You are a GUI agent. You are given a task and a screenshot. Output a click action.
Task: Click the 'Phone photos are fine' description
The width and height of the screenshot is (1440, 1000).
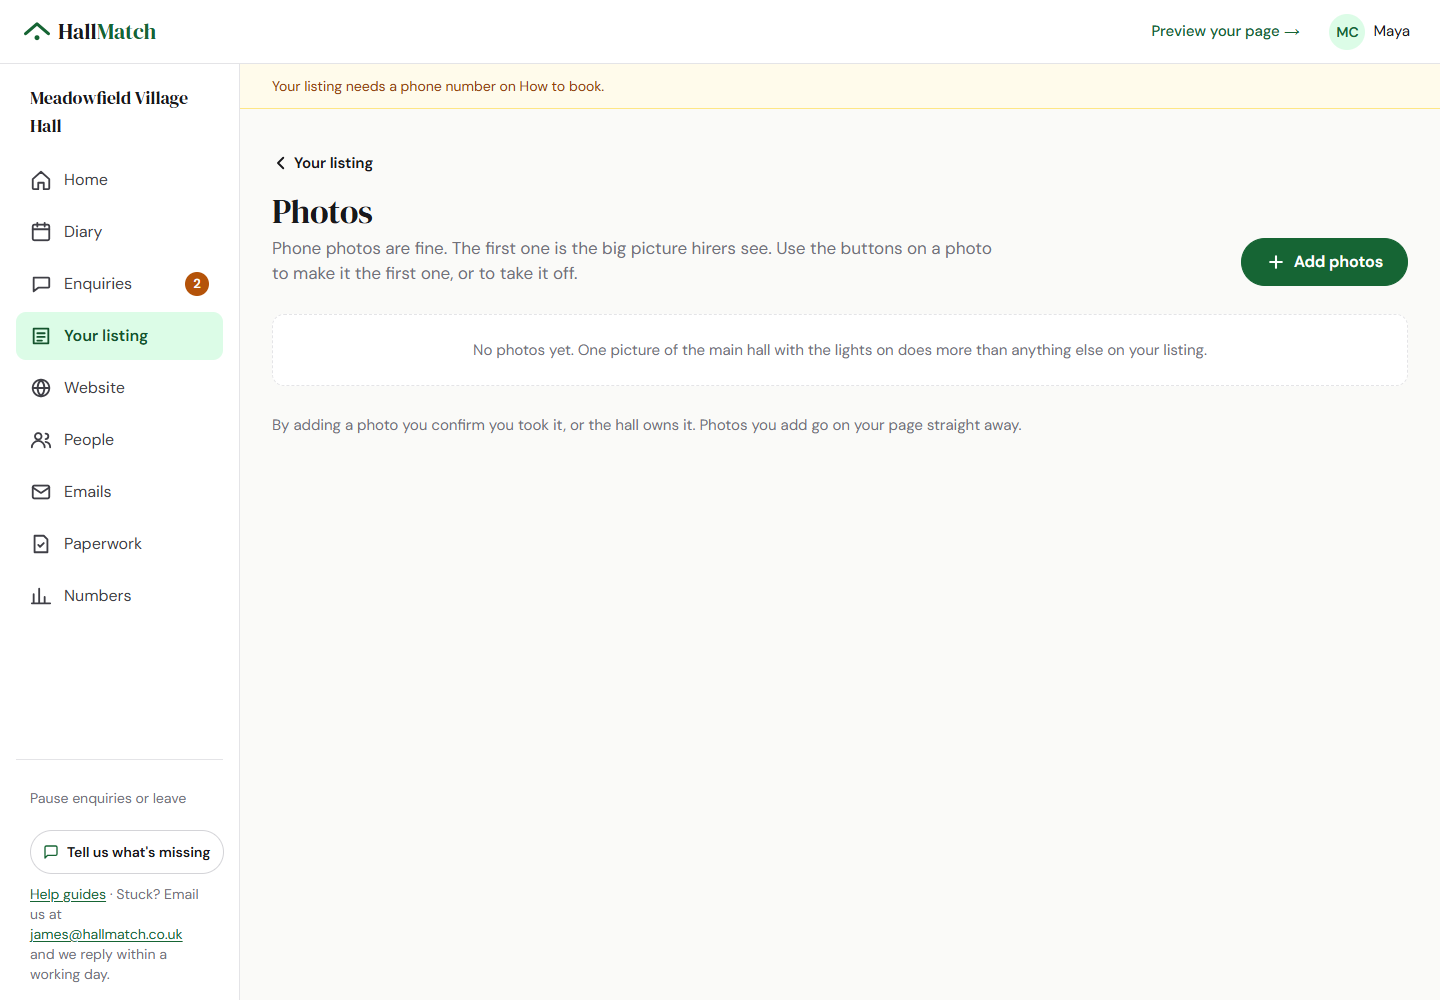coord(632,261)
